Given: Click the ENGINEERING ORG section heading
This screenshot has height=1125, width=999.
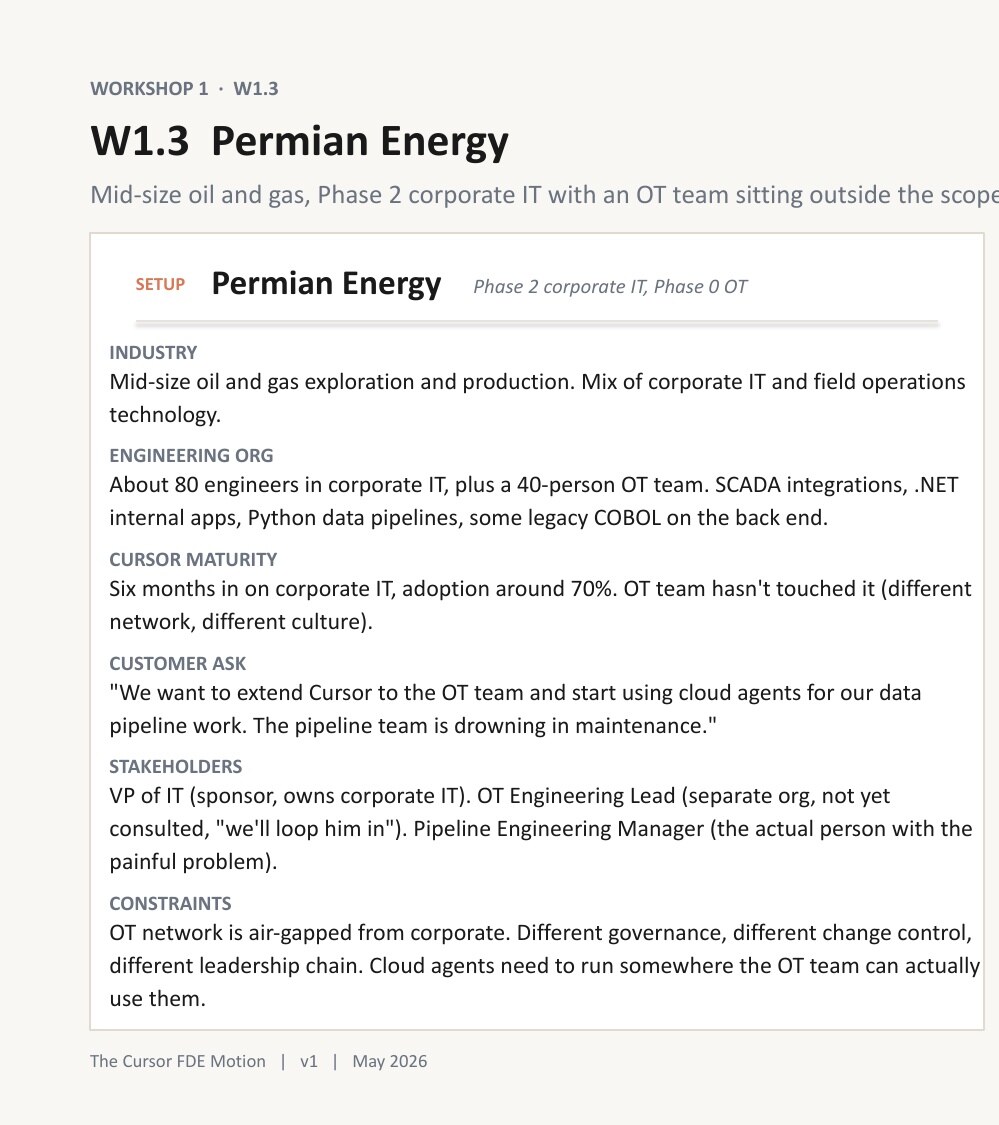Looking at the screenshot, I should click(191, 456).
